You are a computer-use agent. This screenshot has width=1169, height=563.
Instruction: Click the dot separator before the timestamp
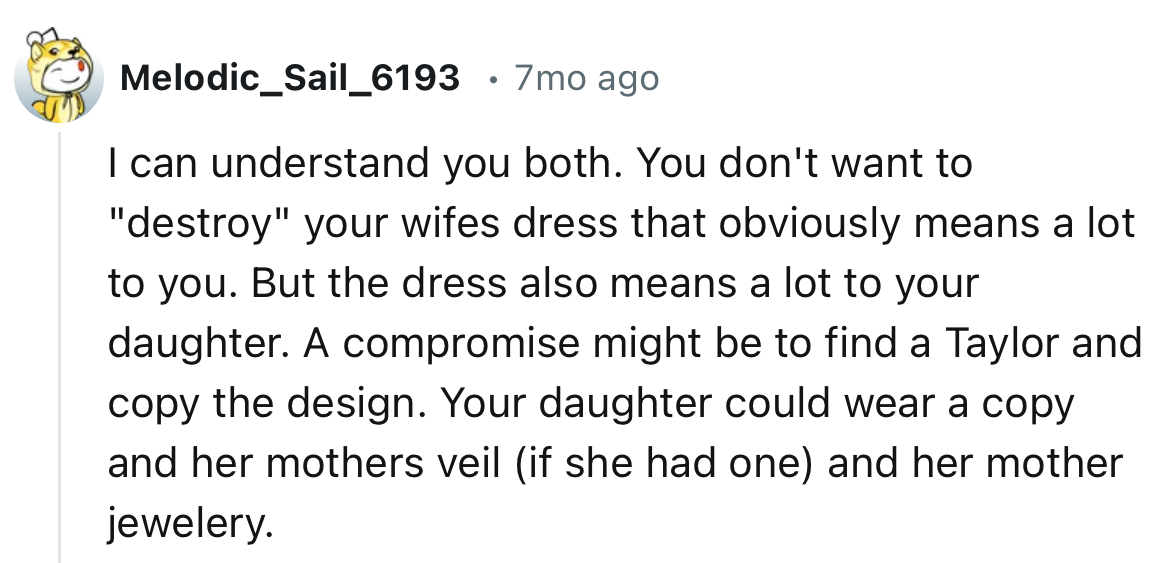click(x=489, y=78)
